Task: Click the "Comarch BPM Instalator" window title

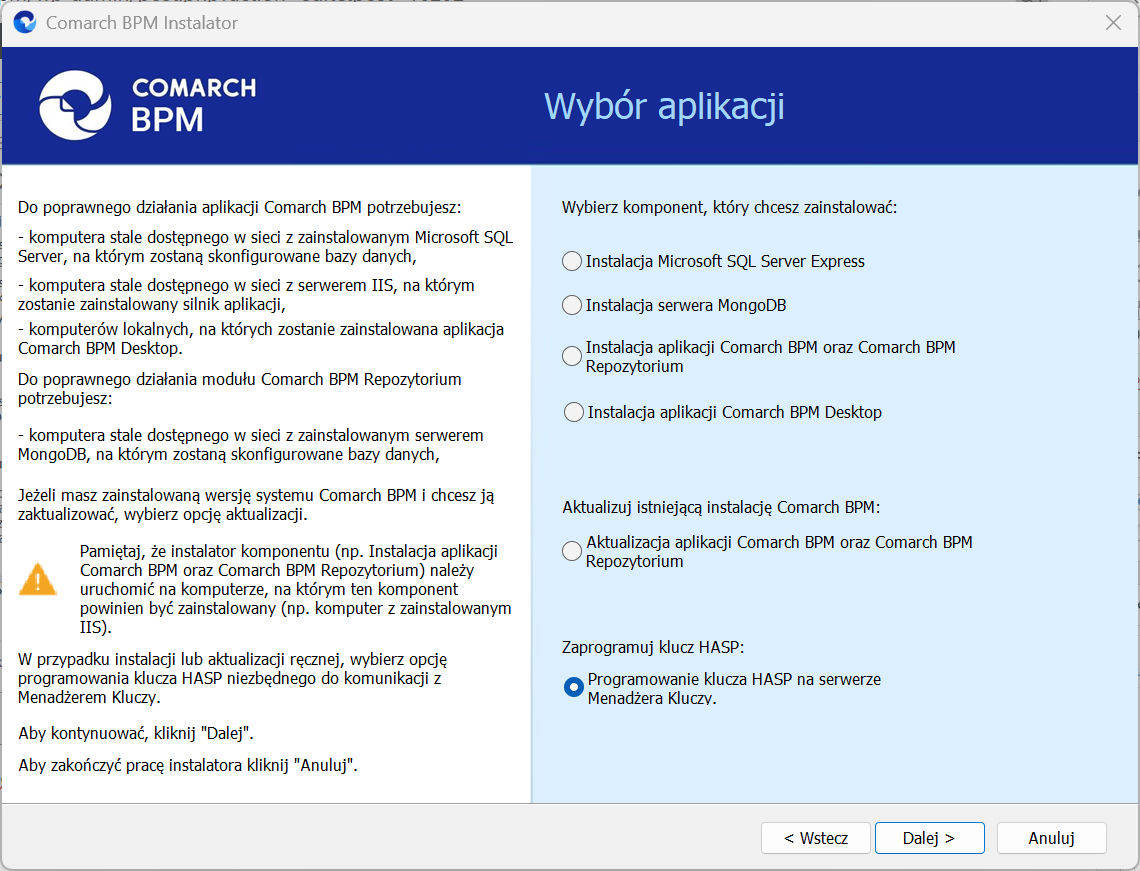Action: (142, 23)
